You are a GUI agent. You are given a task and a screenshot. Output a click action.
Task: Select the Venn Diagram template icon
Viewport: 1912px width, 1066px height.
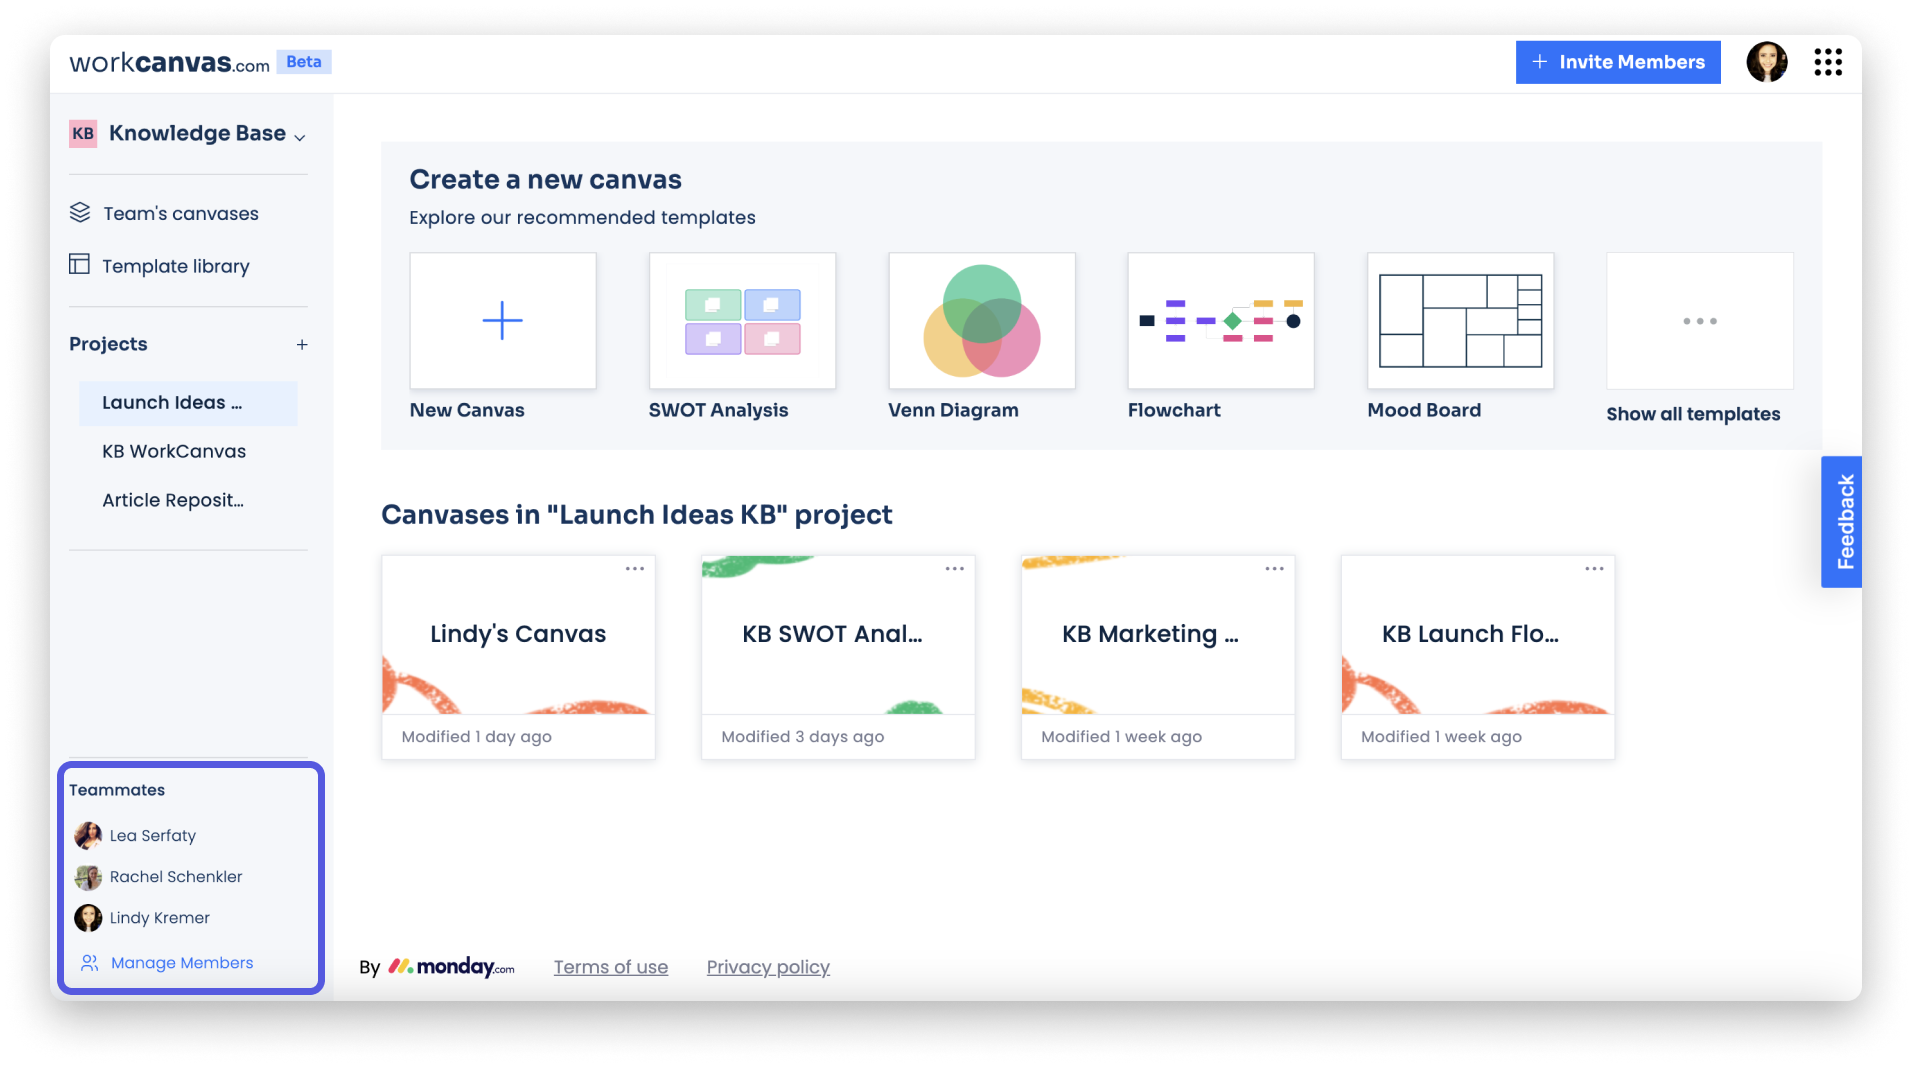(981, 320)
